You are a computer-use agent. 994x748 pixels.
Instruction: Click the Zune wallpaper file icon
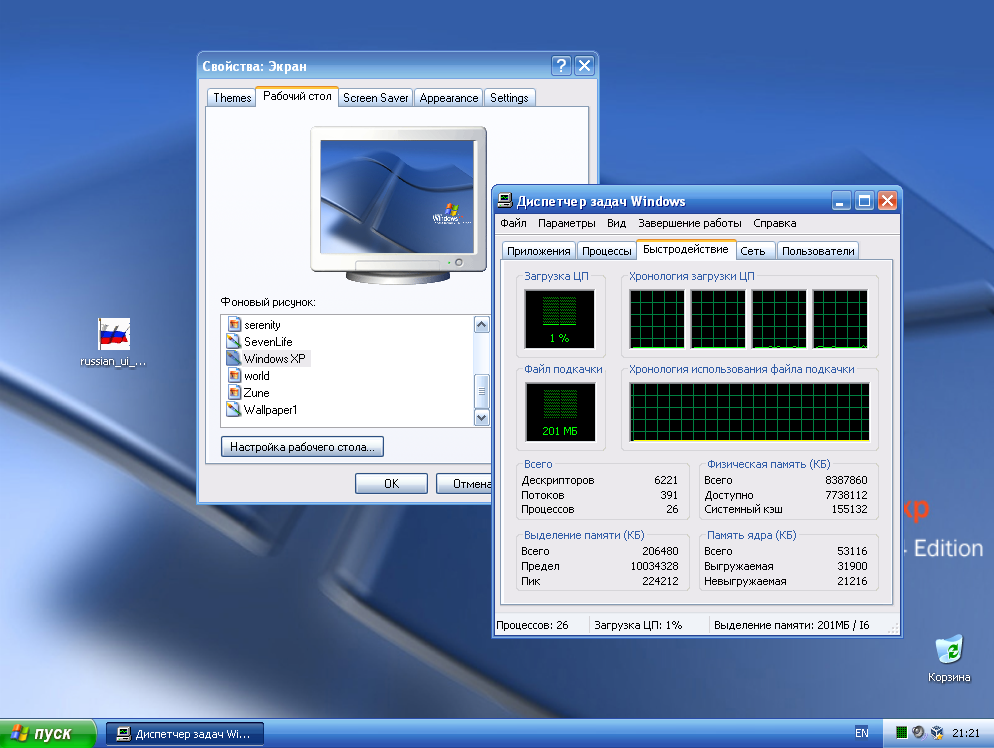pos(234,392)
